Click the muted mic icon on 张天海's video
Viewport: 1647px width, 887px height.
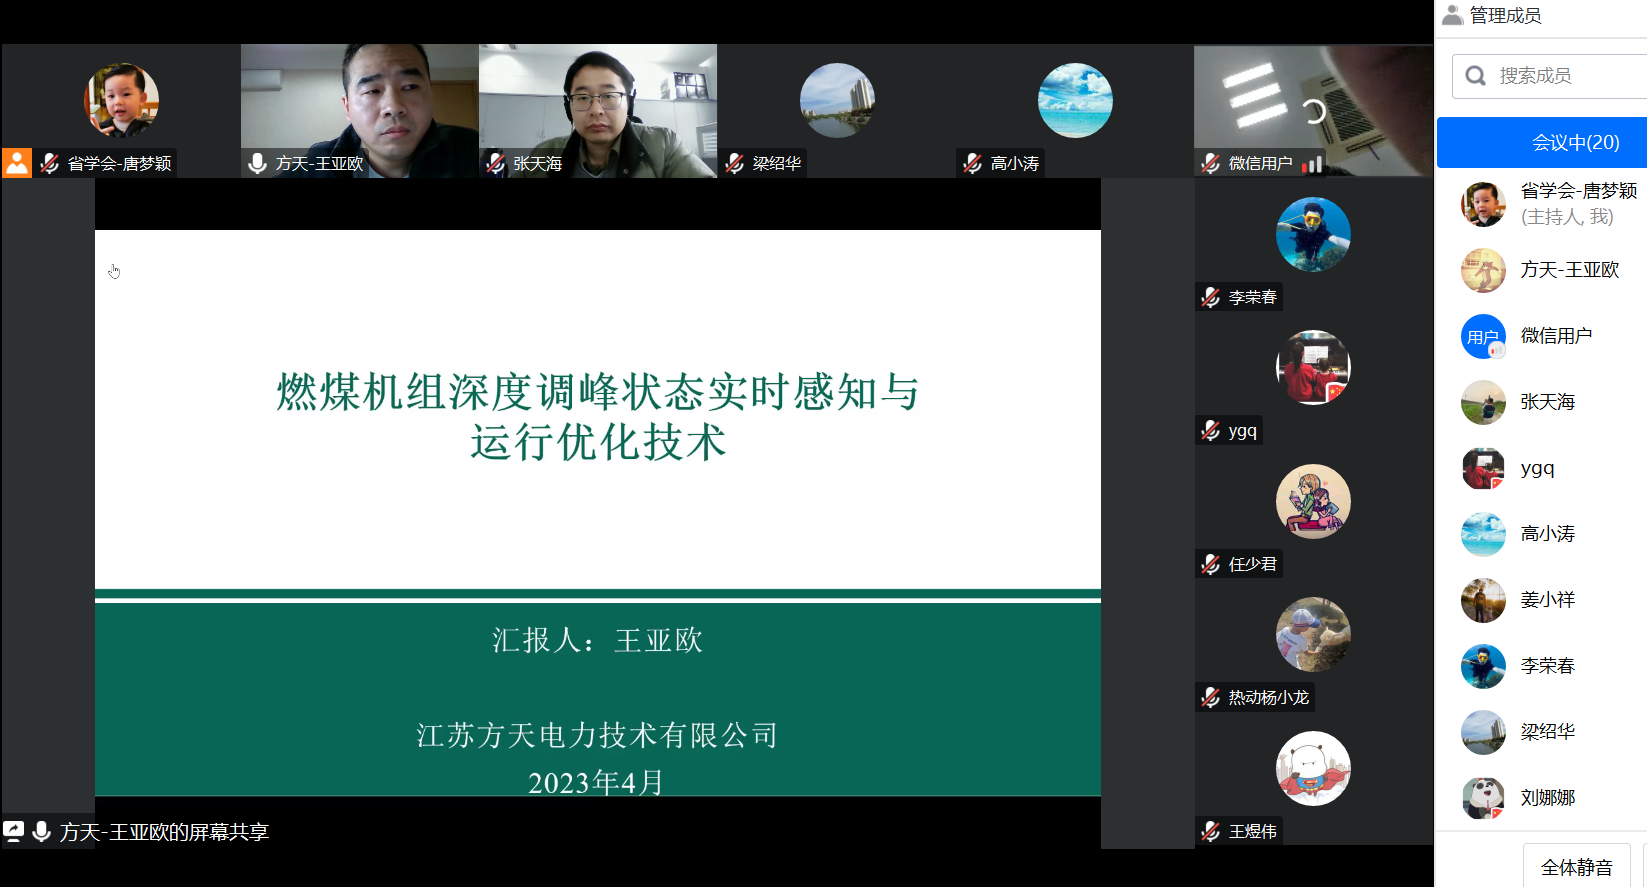coord(496,163)
